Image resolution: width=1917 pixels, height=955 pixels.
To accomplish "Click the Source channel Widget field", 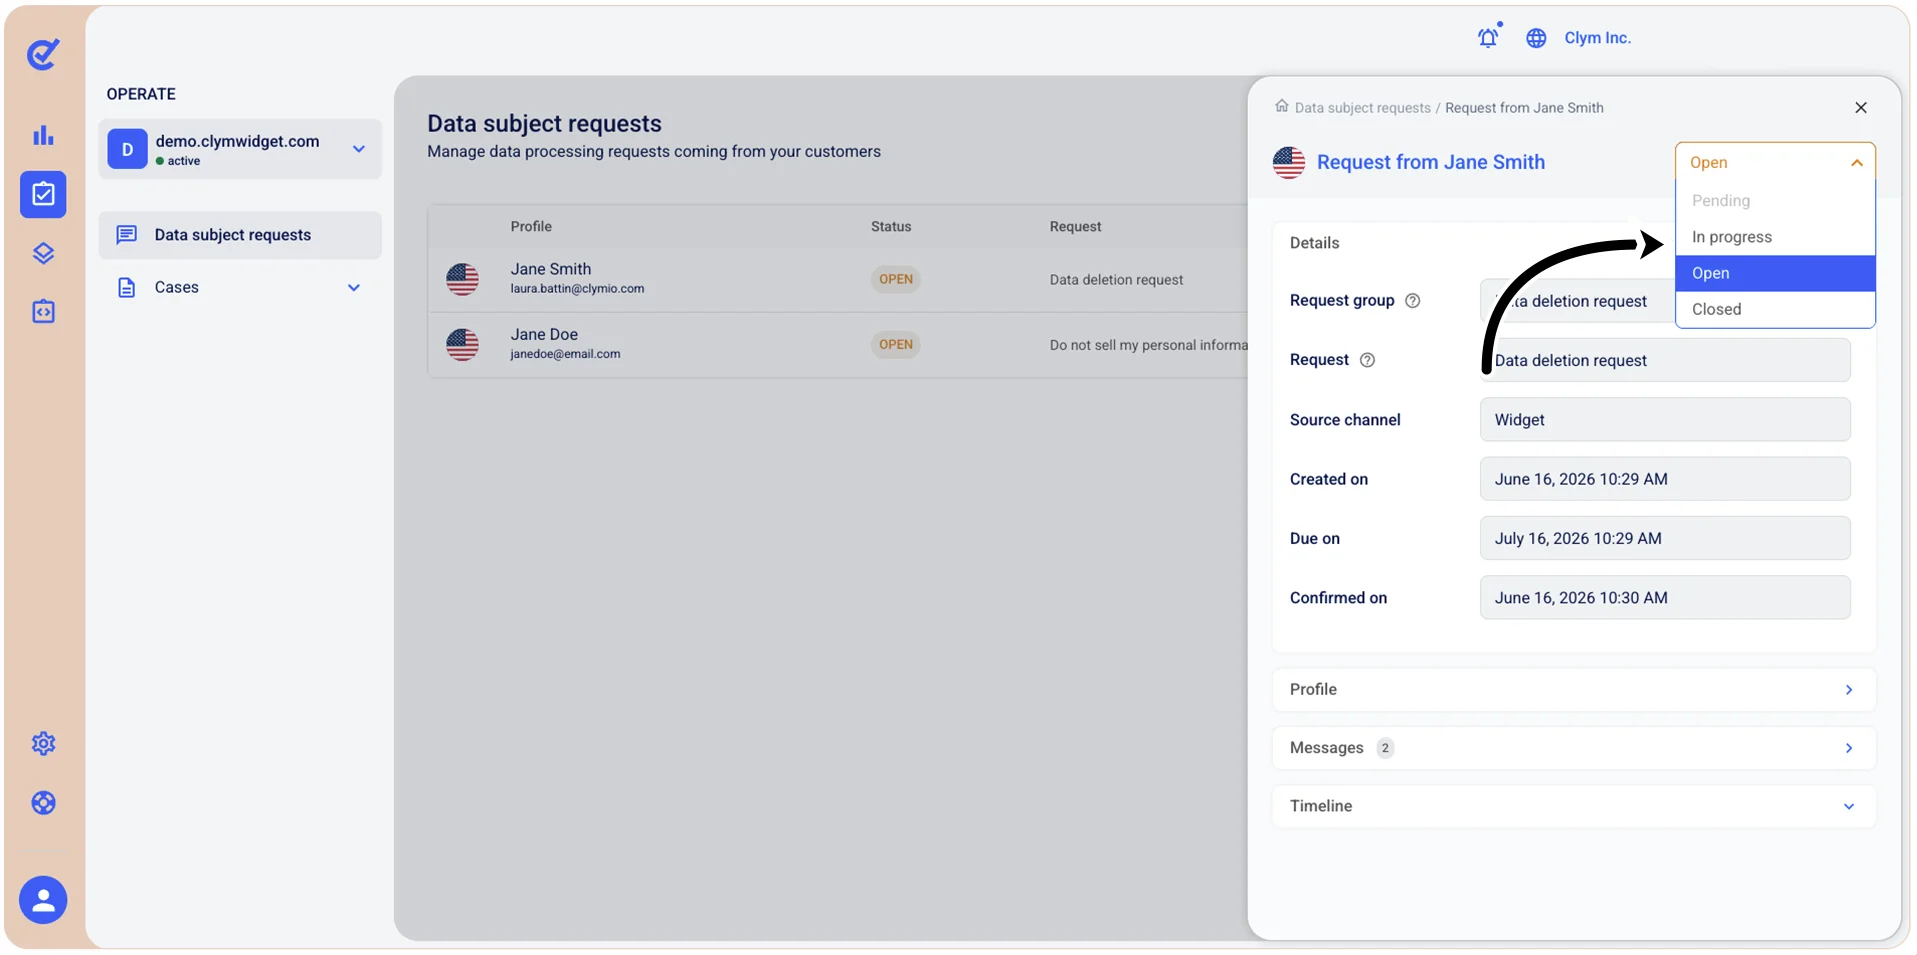I will [x=1664, y=420].
